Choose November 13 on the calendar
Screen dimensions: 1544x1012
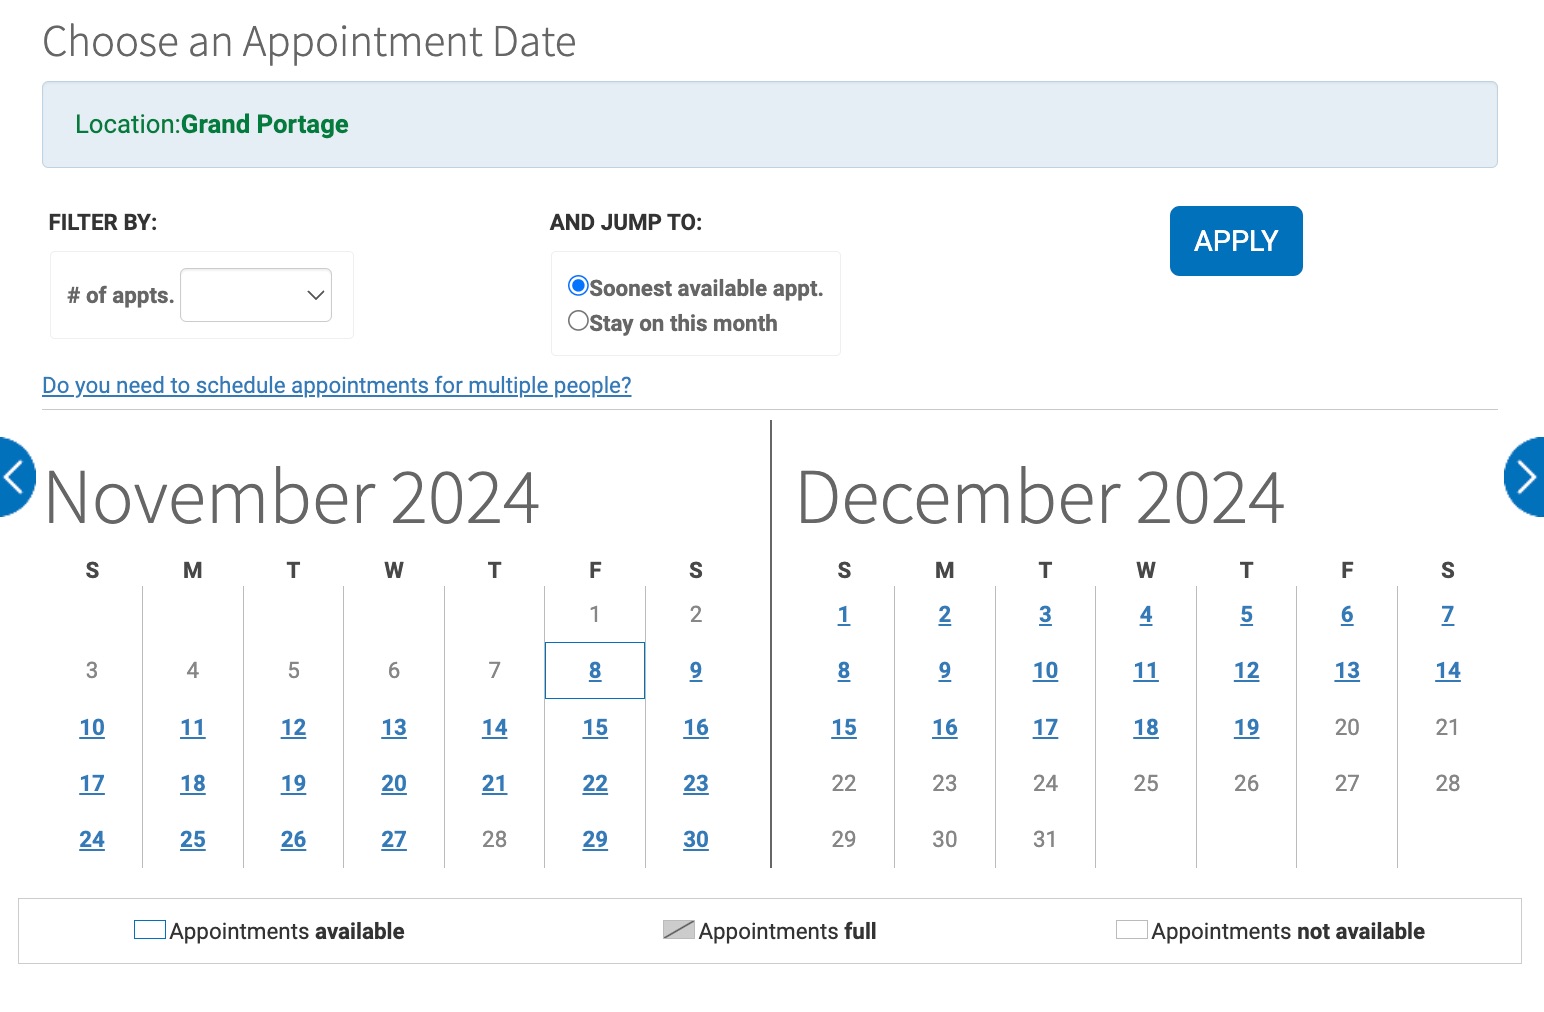coord(393,727)
